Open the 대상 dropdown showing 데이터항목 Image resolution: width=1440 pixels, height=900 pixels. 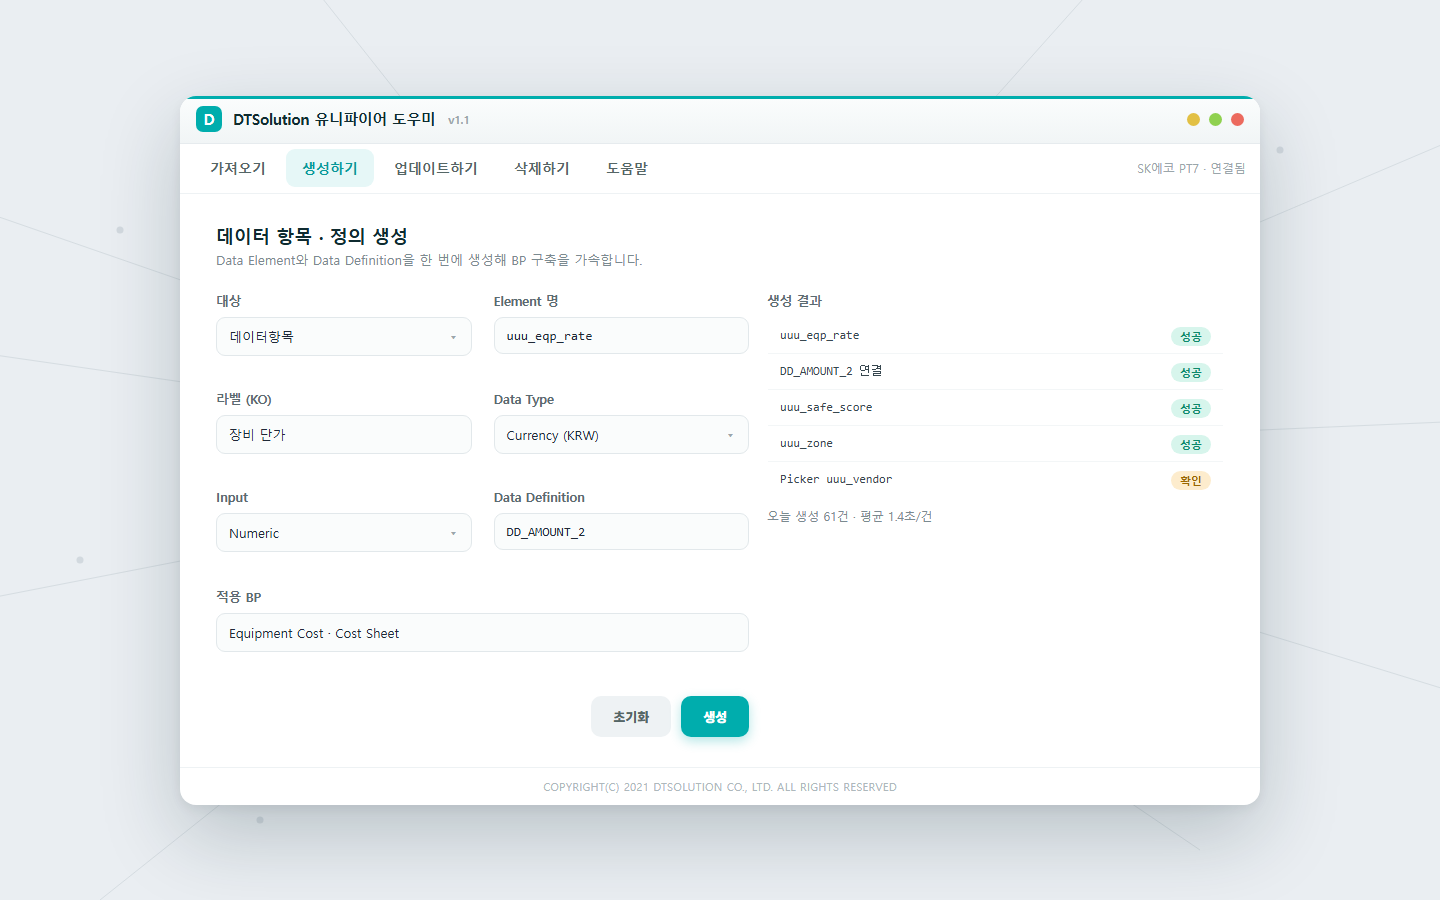coord(344,337)
